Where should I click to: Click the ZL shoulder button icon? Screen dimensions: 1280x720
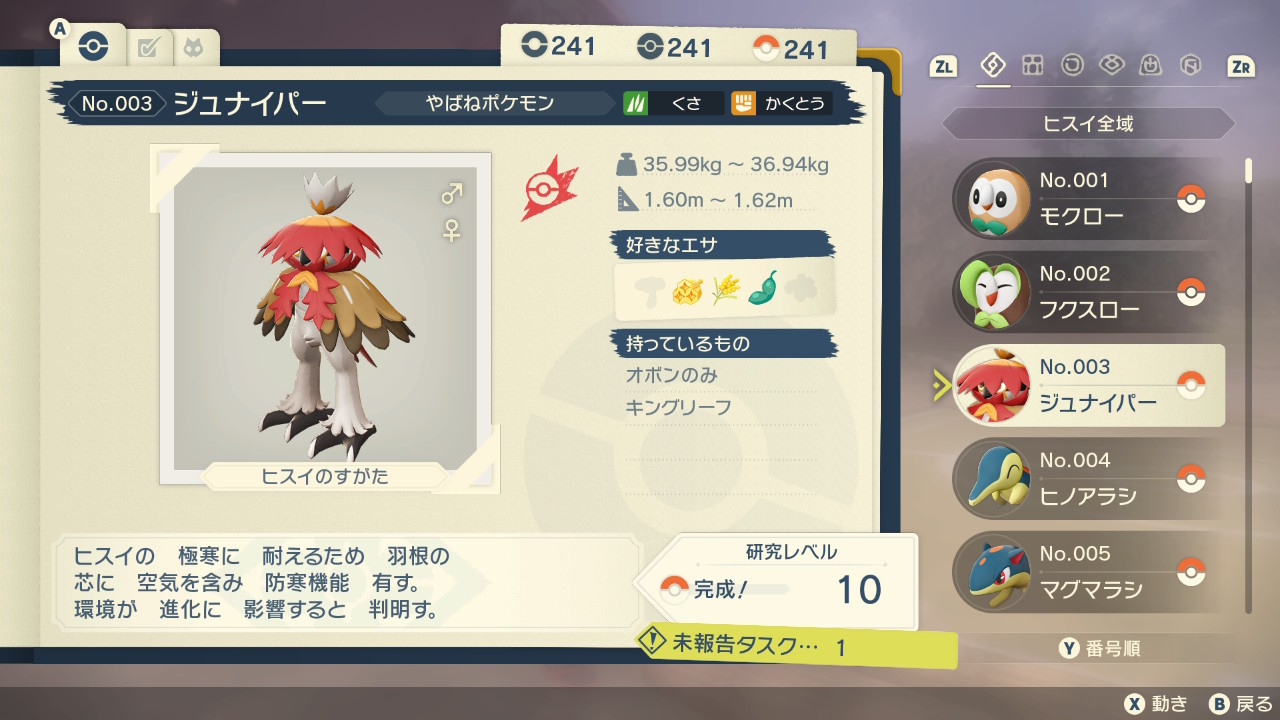pos(944,67)
